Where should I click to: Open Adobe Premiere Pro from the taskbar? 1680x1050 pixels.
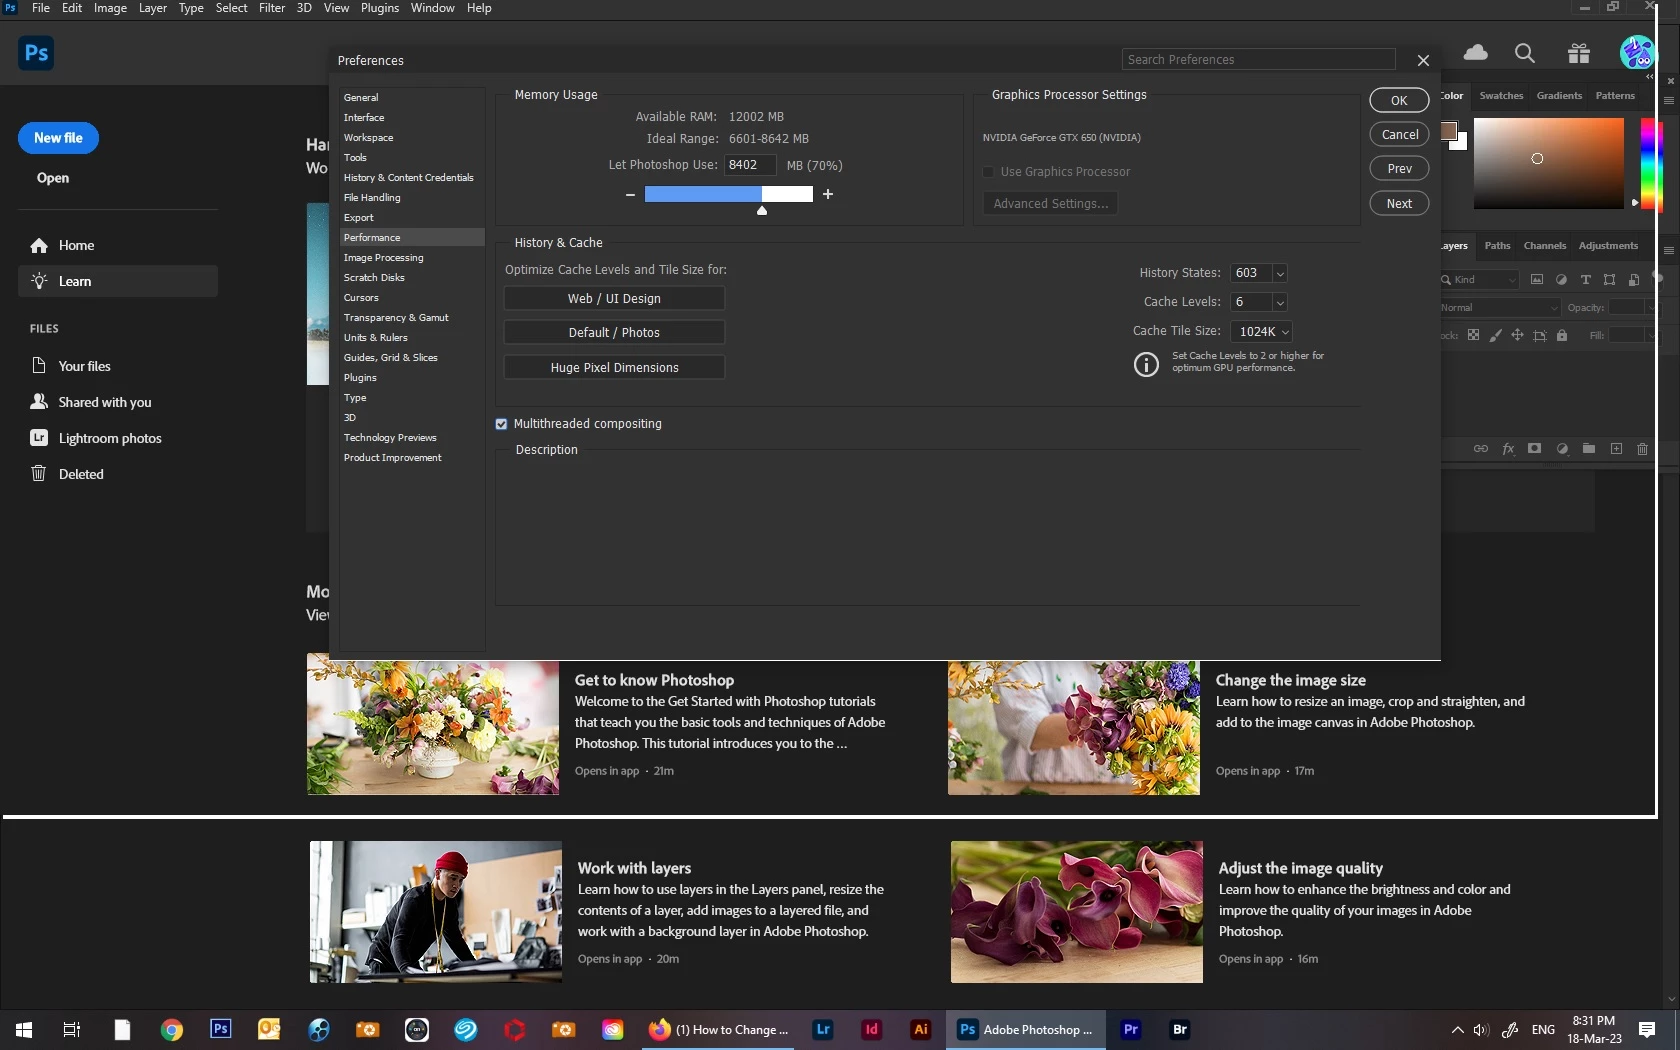click(1131, 1029)
